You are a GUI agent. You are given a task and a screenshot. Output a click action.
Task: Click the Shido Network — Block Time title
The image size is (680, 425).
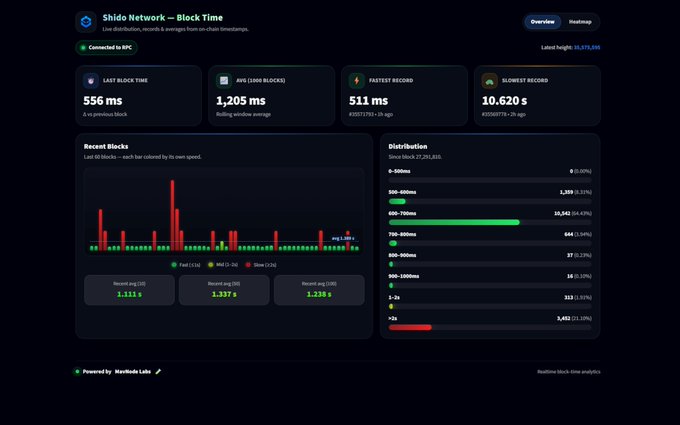click(163, 18)
